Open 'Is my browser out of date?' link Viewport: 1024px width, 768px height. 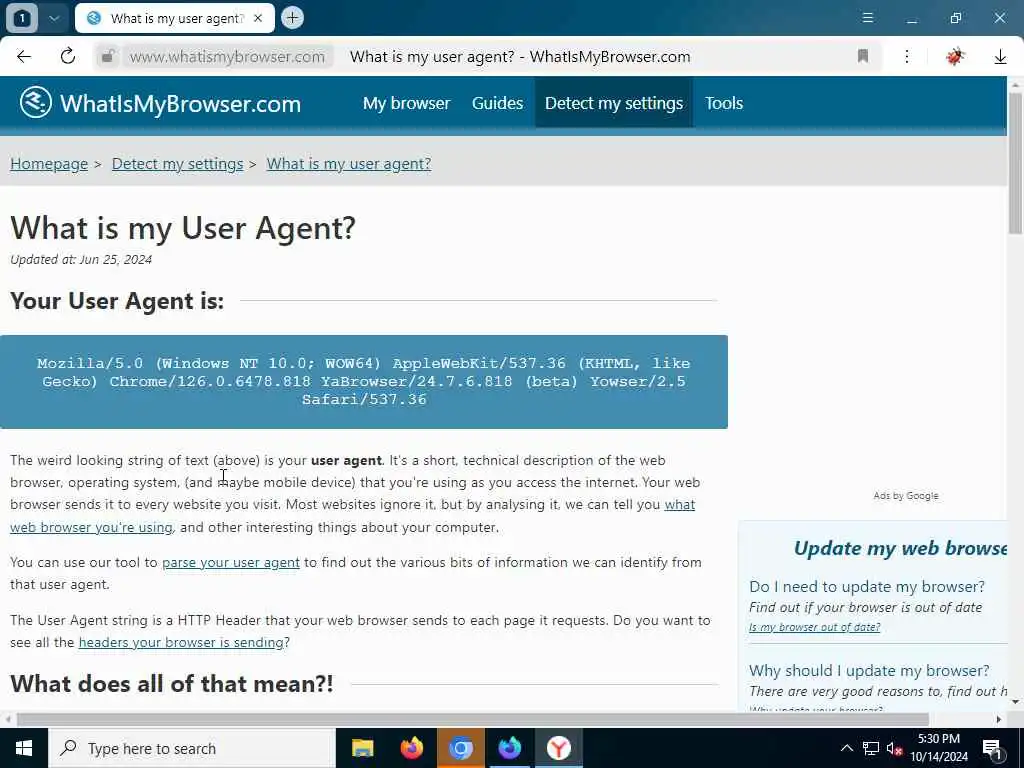(x=814, y=627)
